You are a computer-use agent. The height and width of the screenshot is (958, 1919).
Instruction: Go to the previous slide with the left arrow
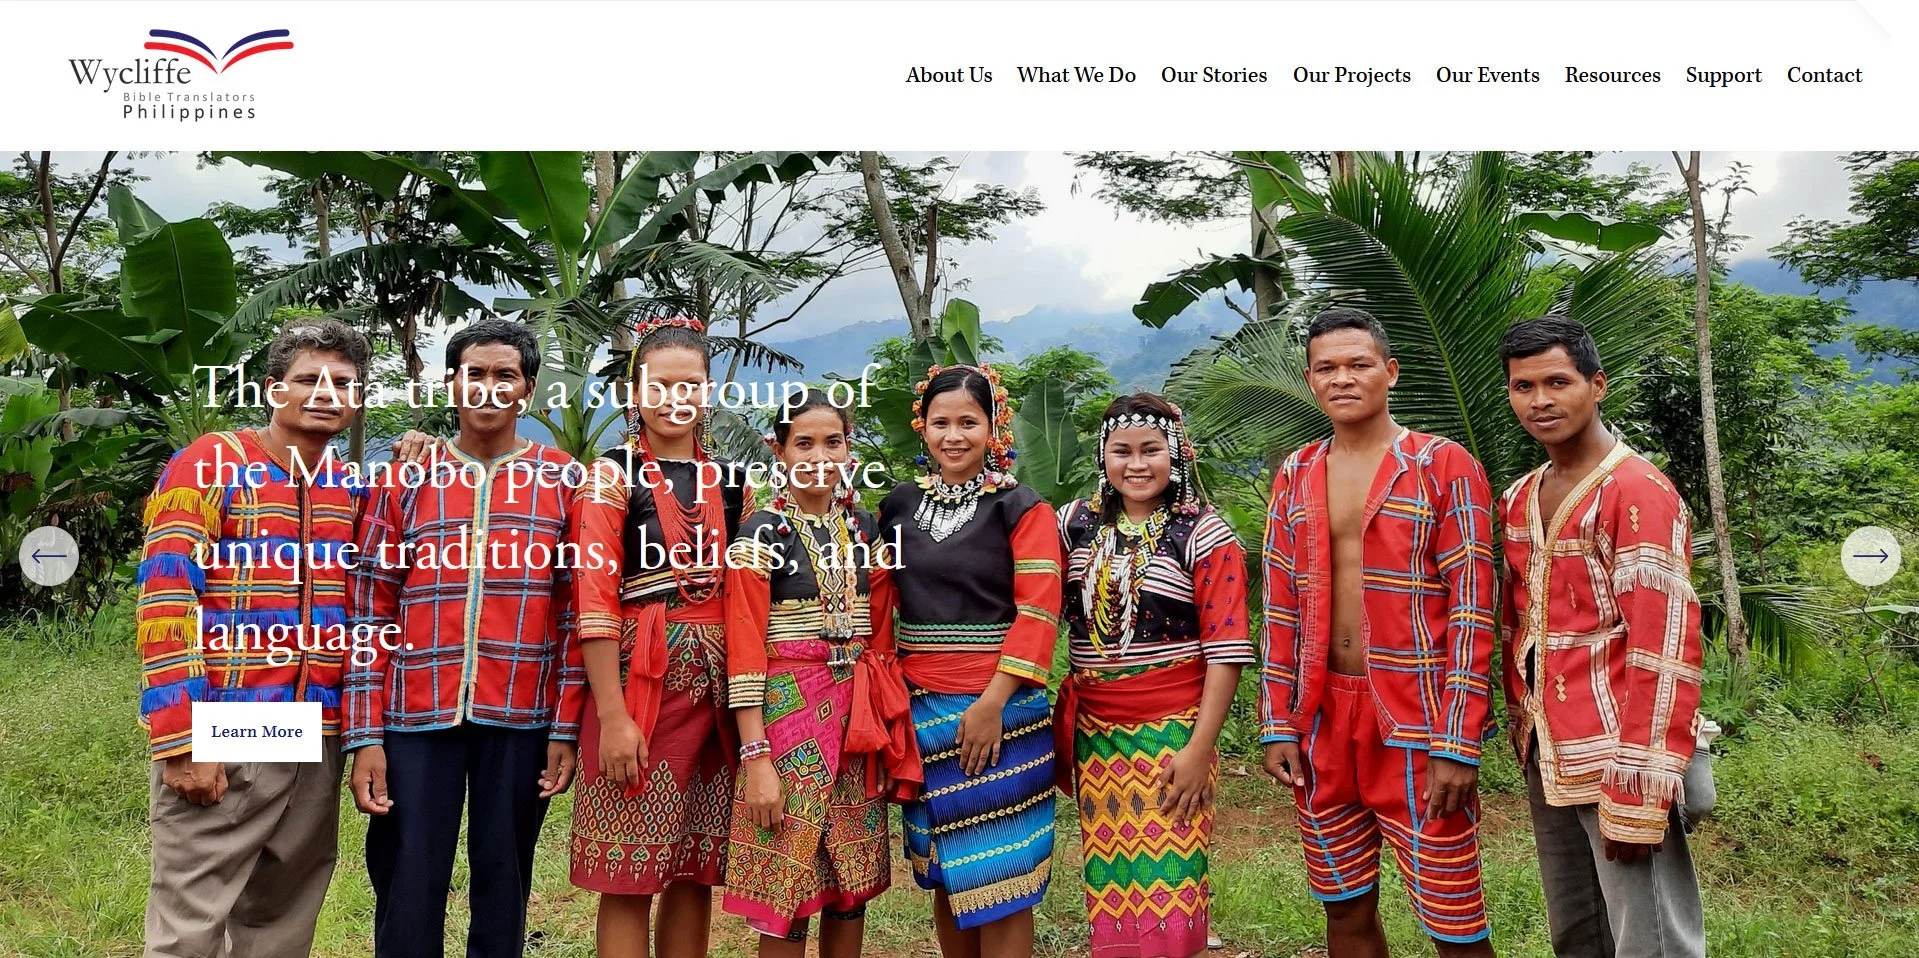[49, 556]
